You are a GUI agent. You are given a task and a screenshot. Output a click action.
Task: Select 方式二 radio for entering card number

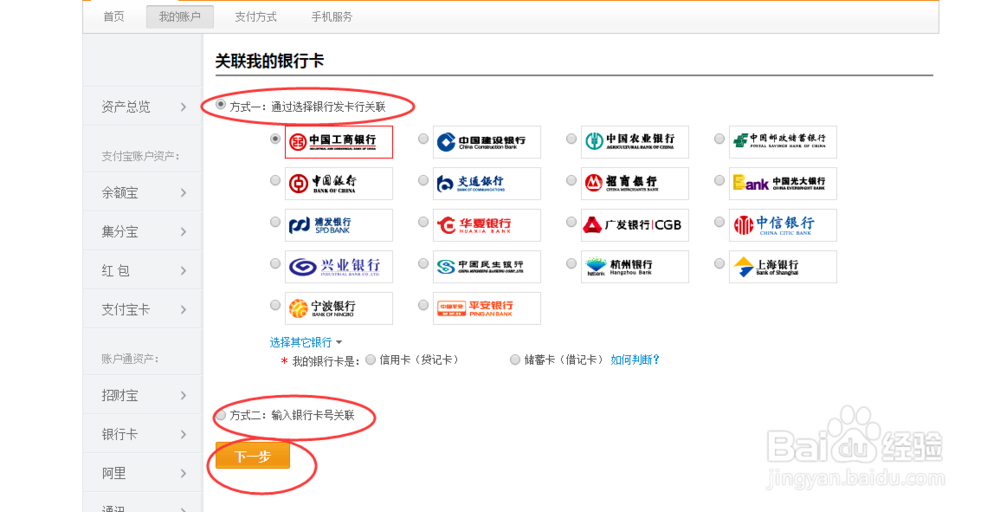click(221, 415)
